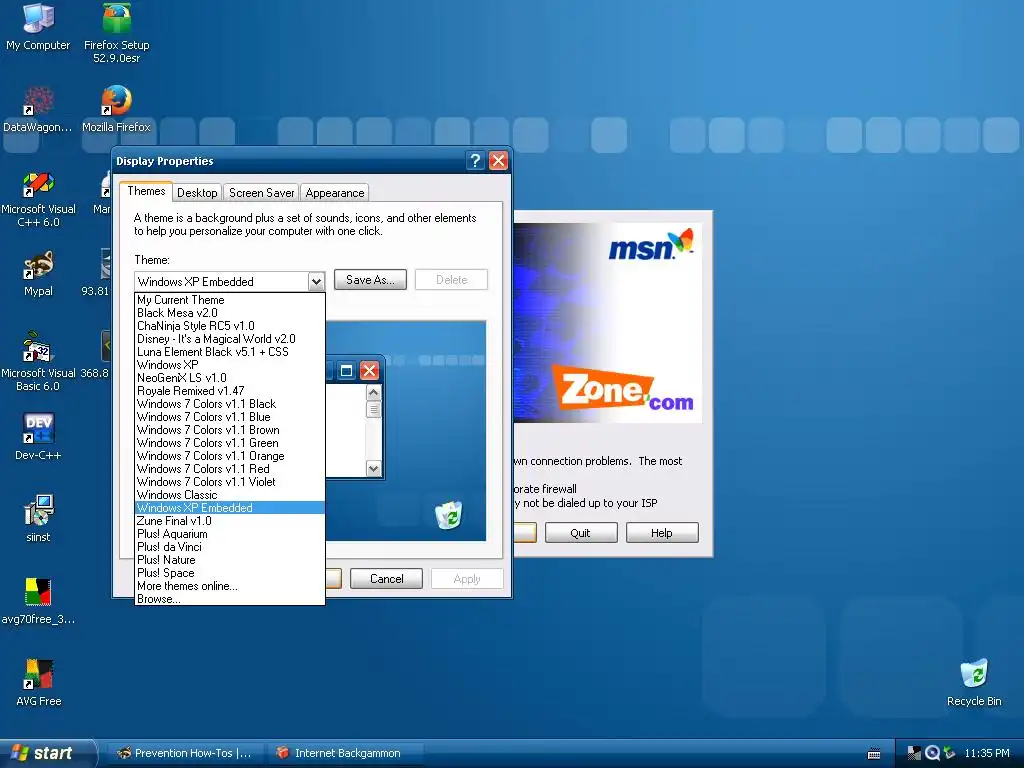Click the keyboard icon in the taskbar

874,754
